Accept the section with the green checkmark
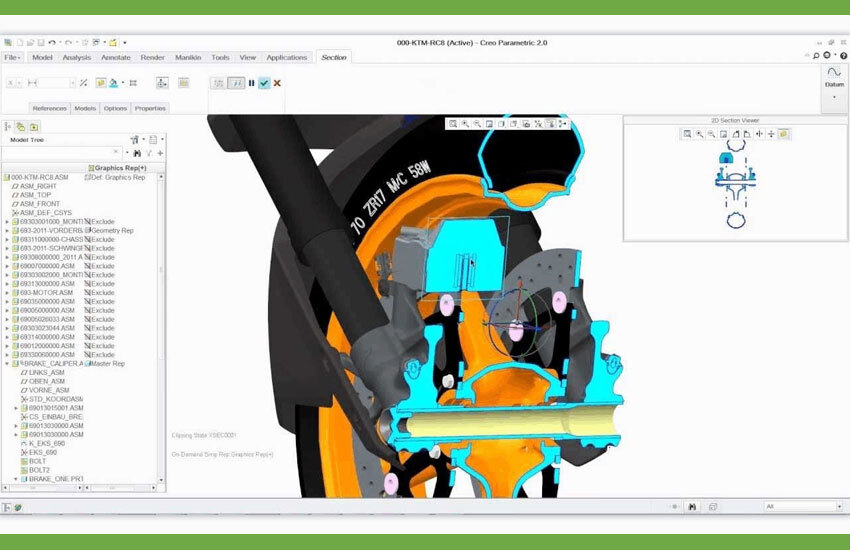This screenshot has width=850, height=550. coord(264,83)
